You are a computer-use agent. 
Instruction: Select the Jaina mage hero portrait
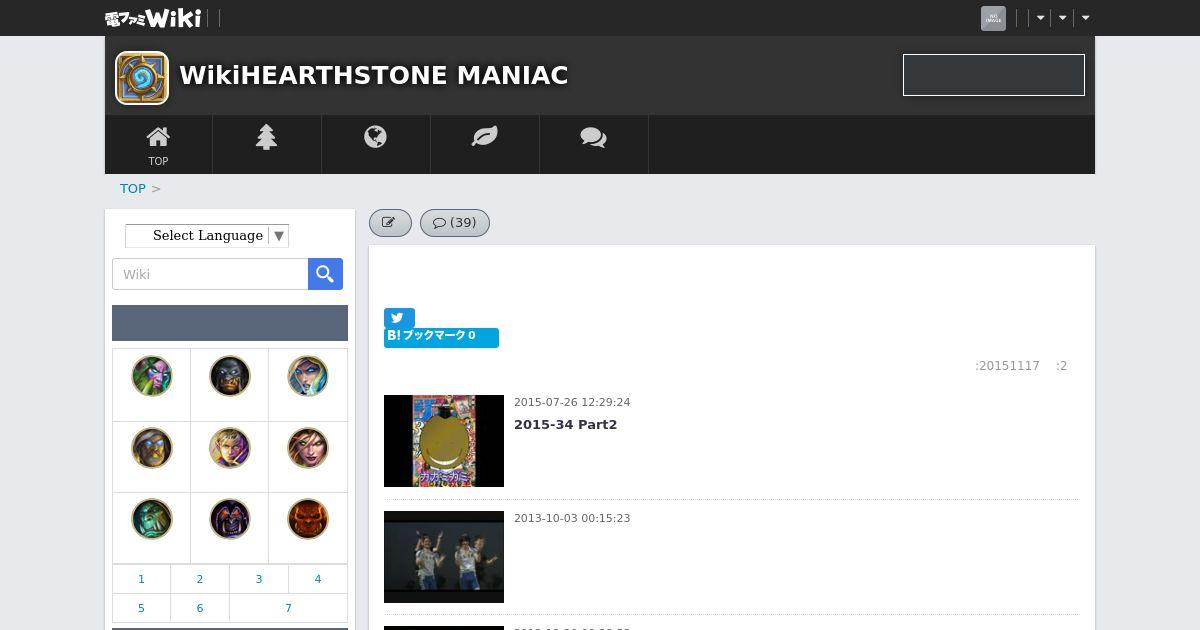(x=308, y=376)
